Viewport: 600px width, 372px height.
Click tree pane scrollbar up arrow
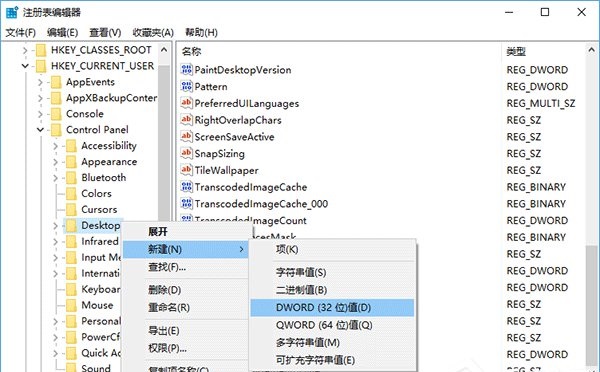[164, 50]
